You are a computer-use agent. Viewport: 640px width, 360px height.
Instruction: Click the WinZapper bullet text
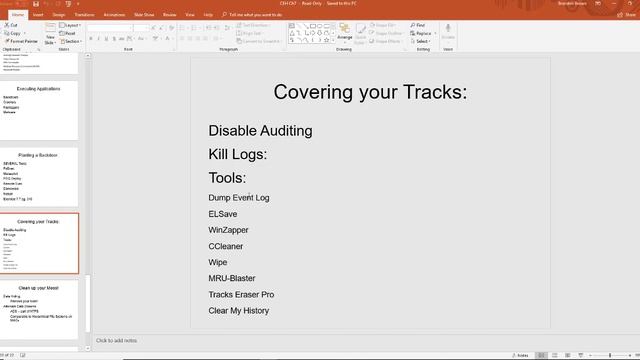click(x=228, y=230)
